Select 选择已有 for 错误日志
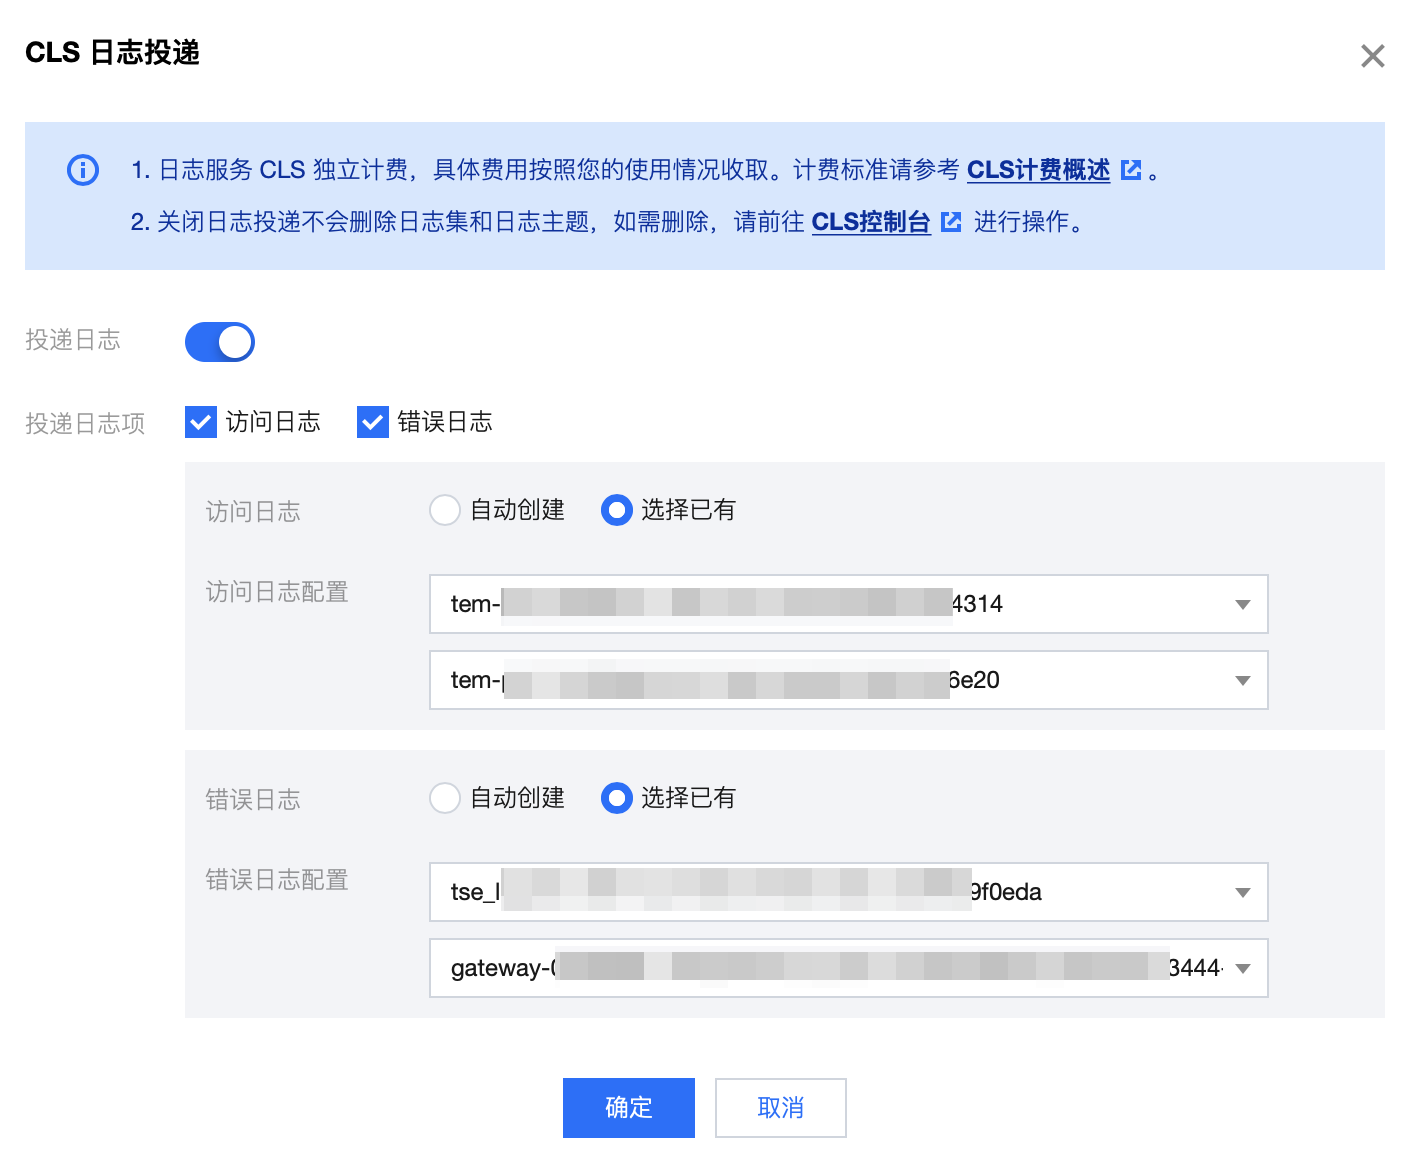This screenshot has width=1422, height=1156. click(617, 798)
